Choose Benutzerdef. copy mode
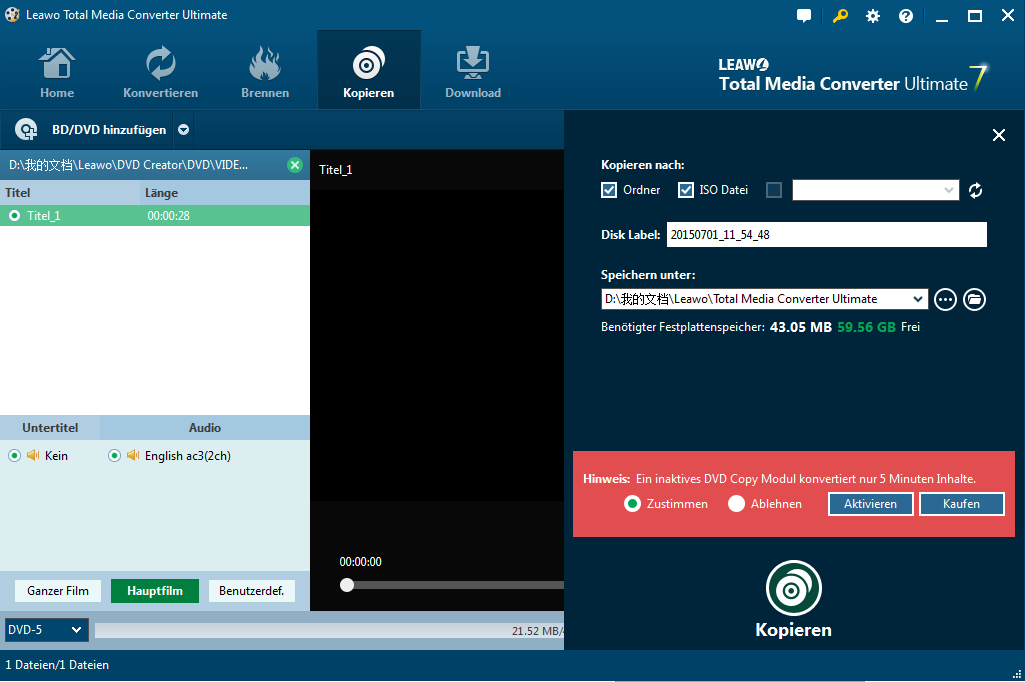This screenshot has width=1025, height=682. click(252, 590)
